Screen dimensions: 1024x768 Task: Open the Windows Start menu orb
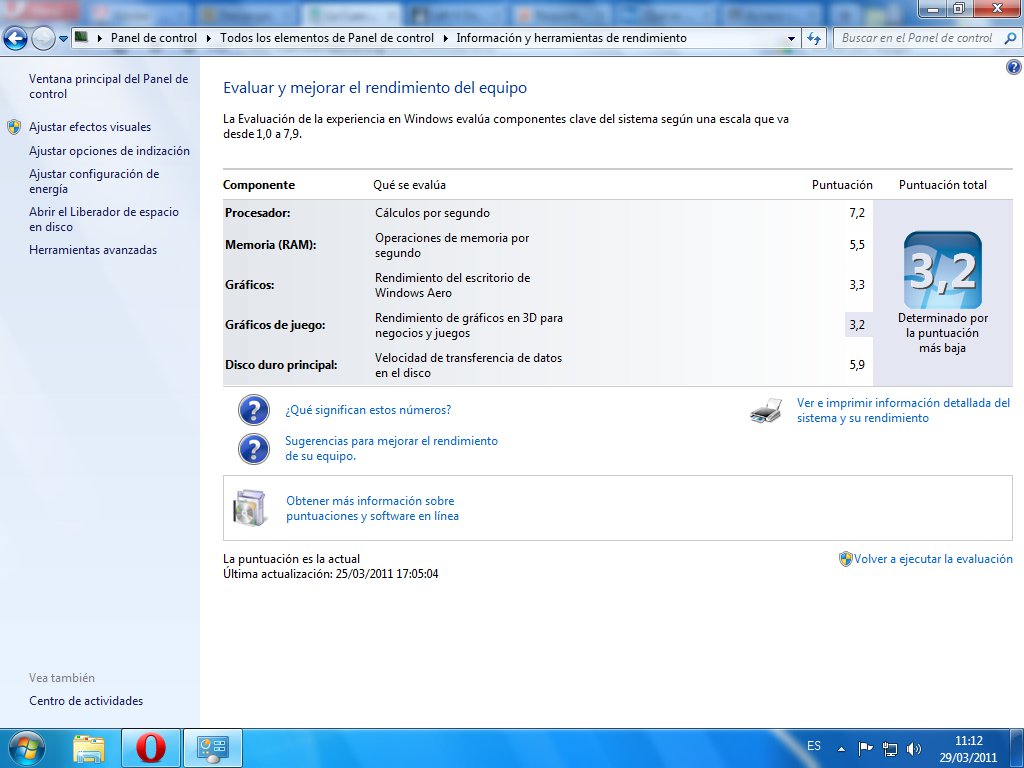pyautogui.click(x=26, y=748)
